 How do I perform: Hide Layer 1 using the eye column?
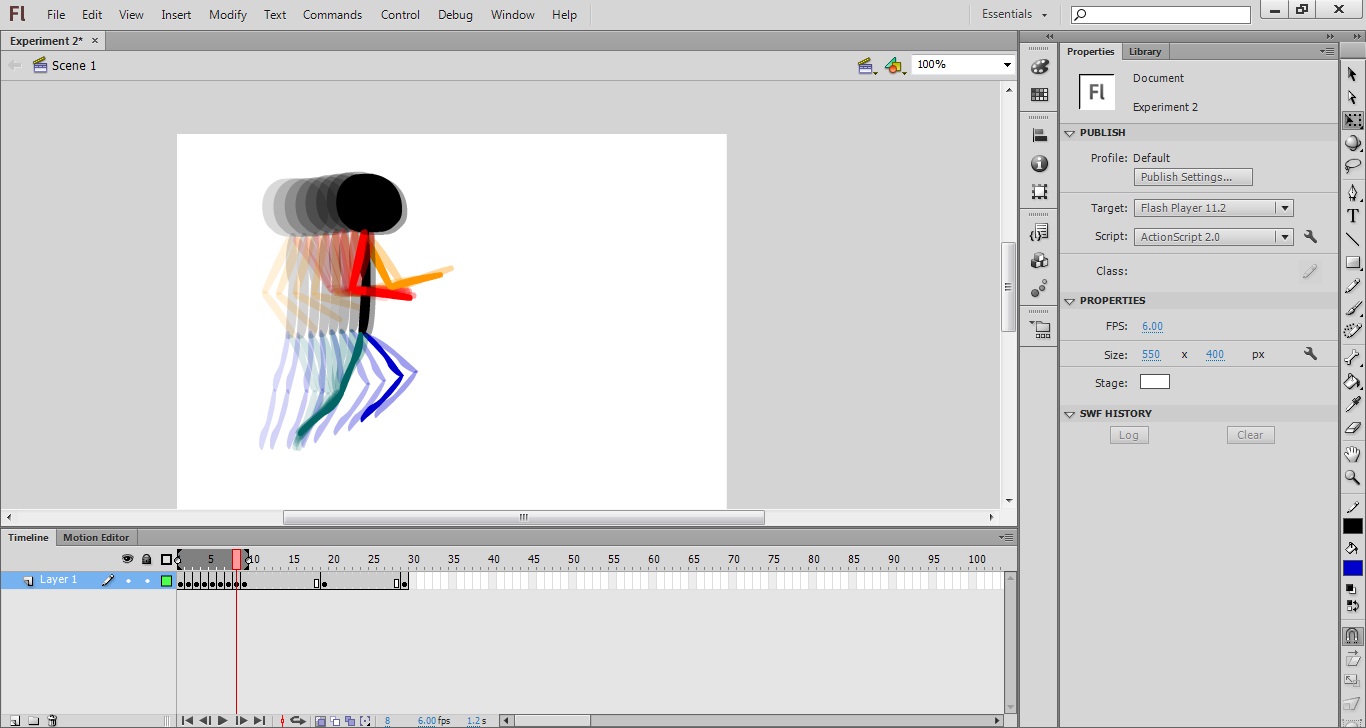[x=129, y=580]
